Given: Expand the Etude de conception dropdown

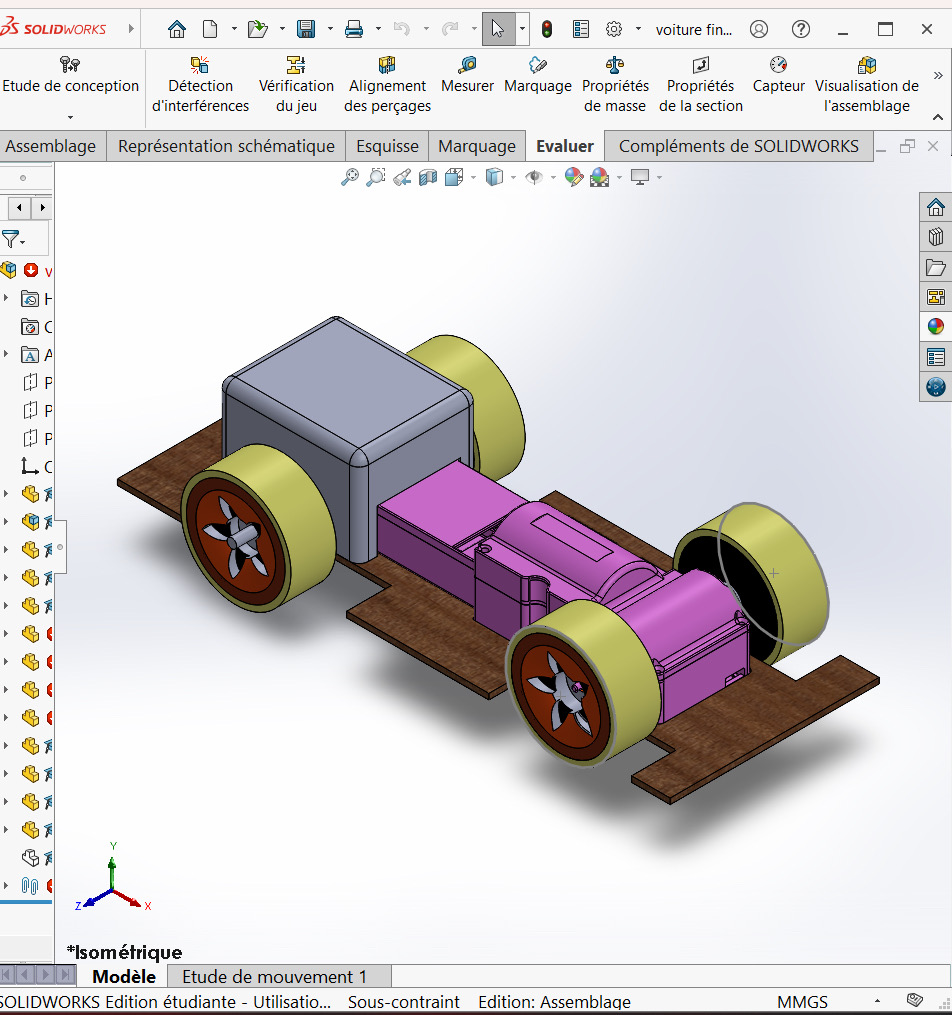Looking at the screenshot, I should point(70,116).
